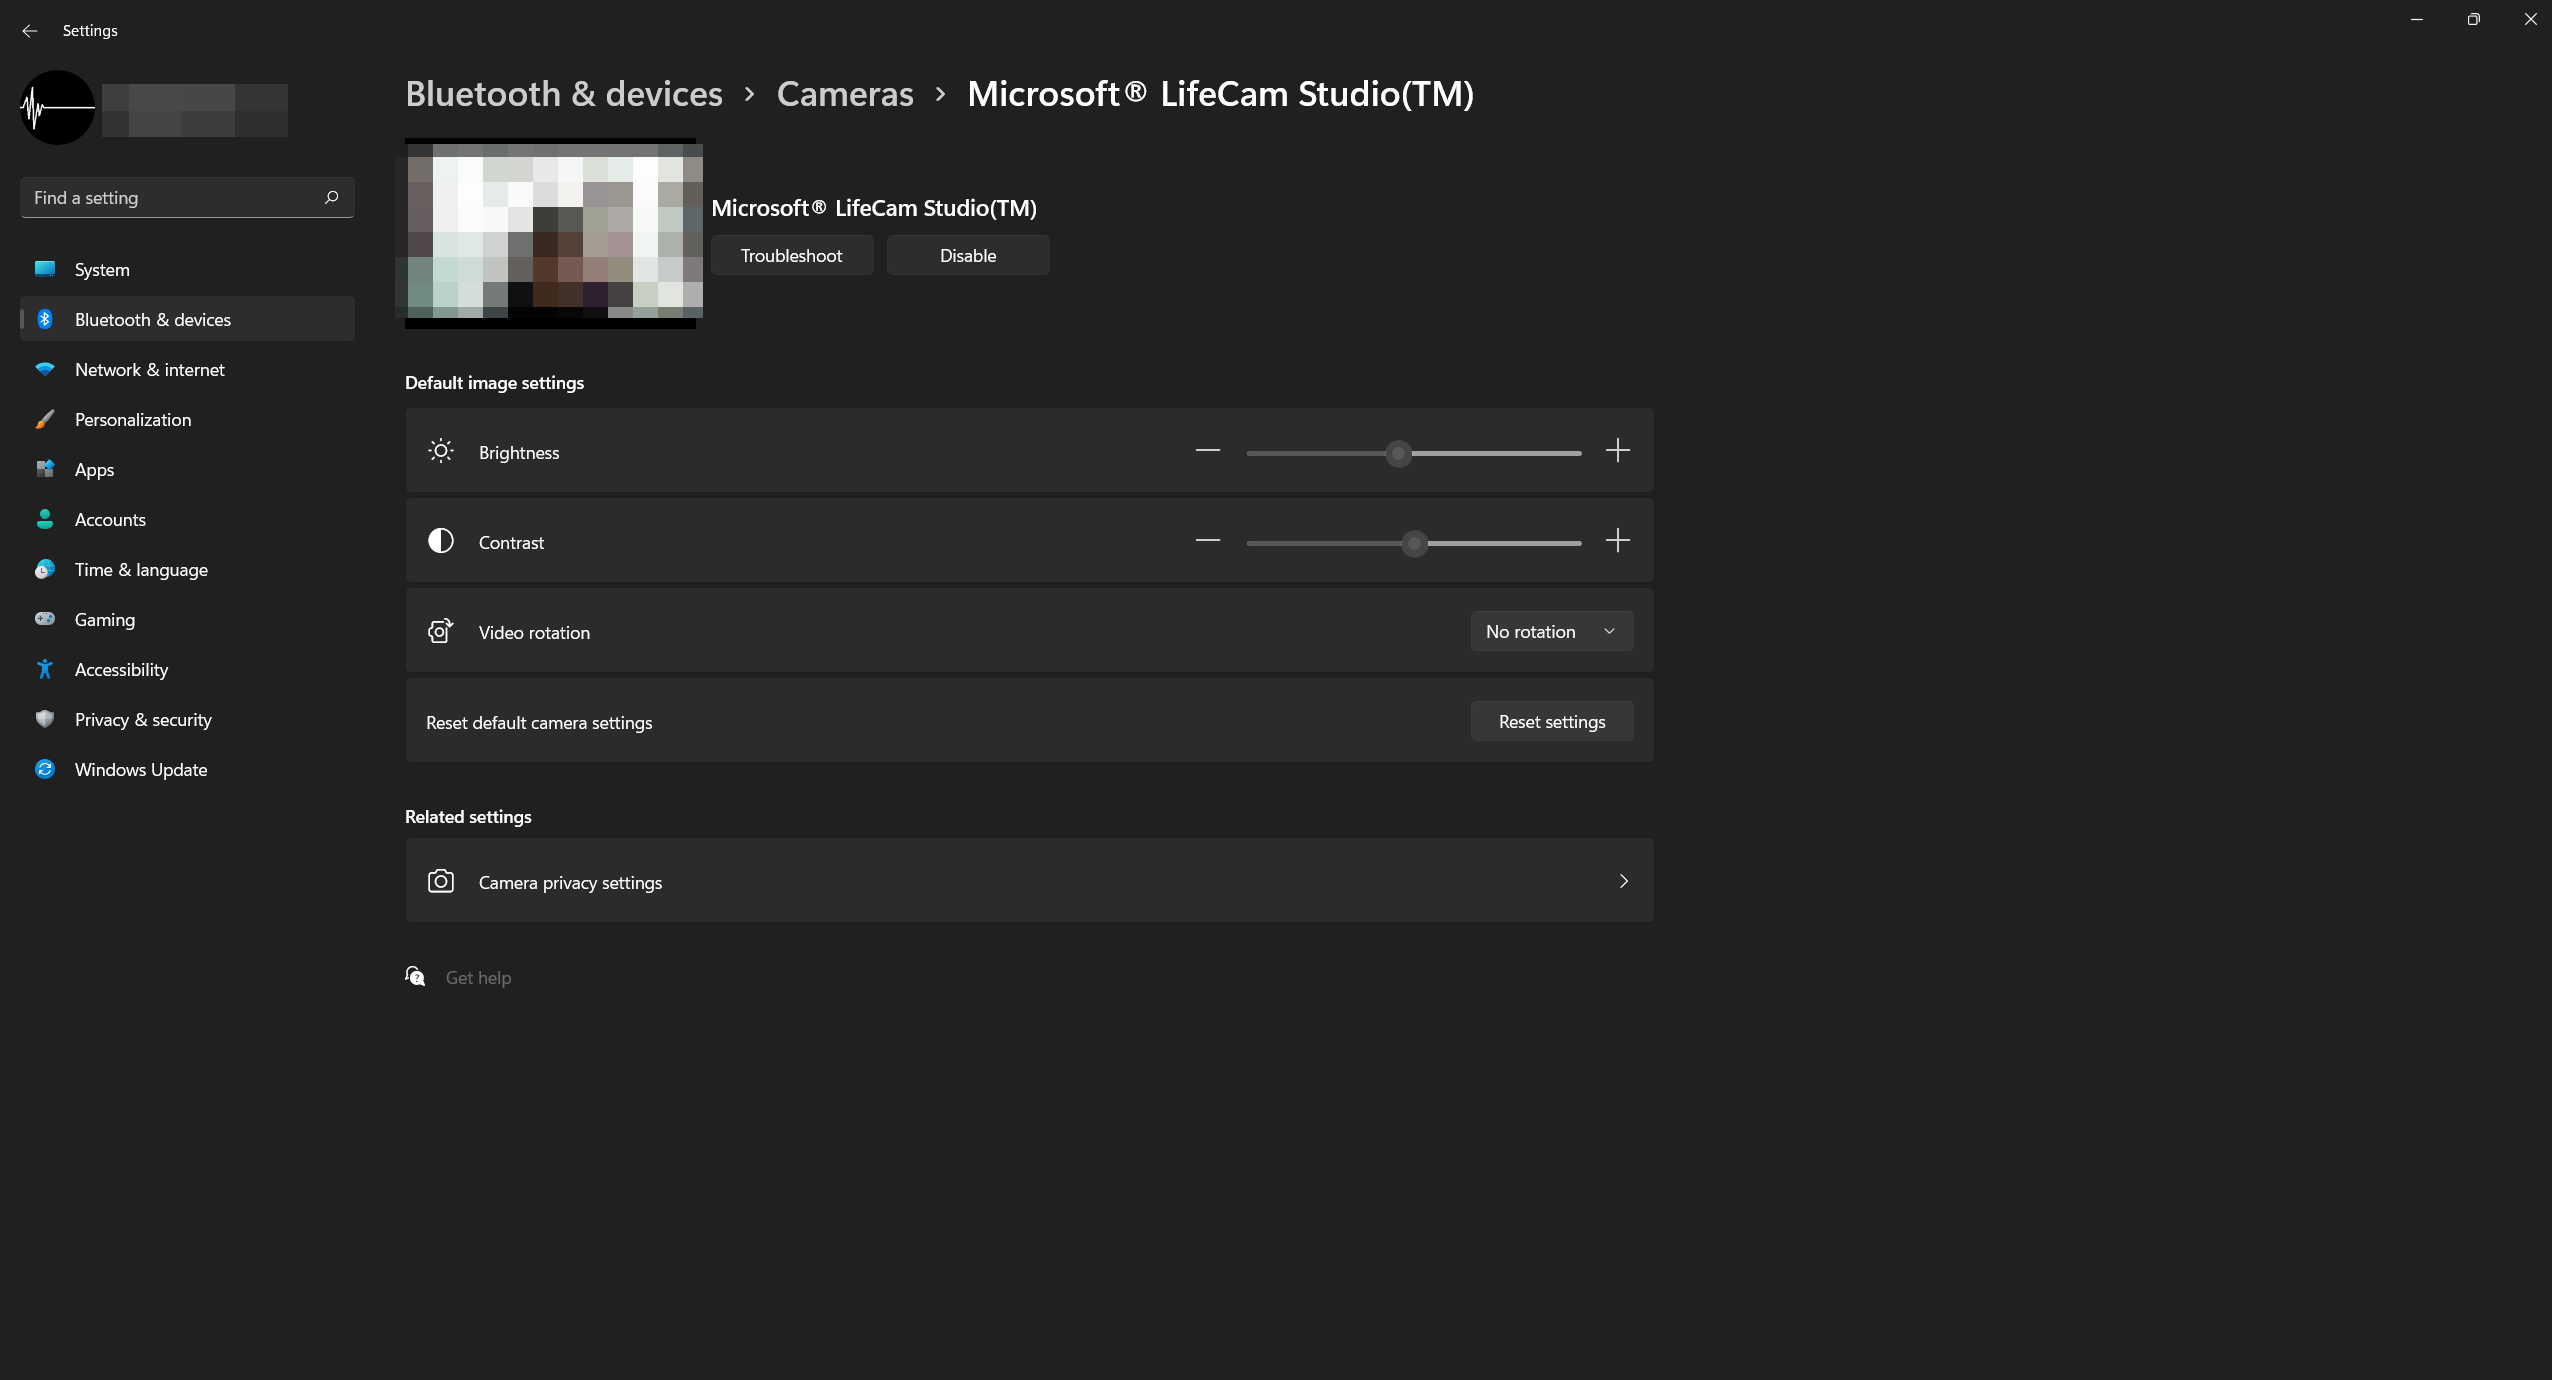The height and width of the screenshot is (1380, 2552).
Task: Open Camera privacy settings via its chevron
Action: [x=1624, y=881]
